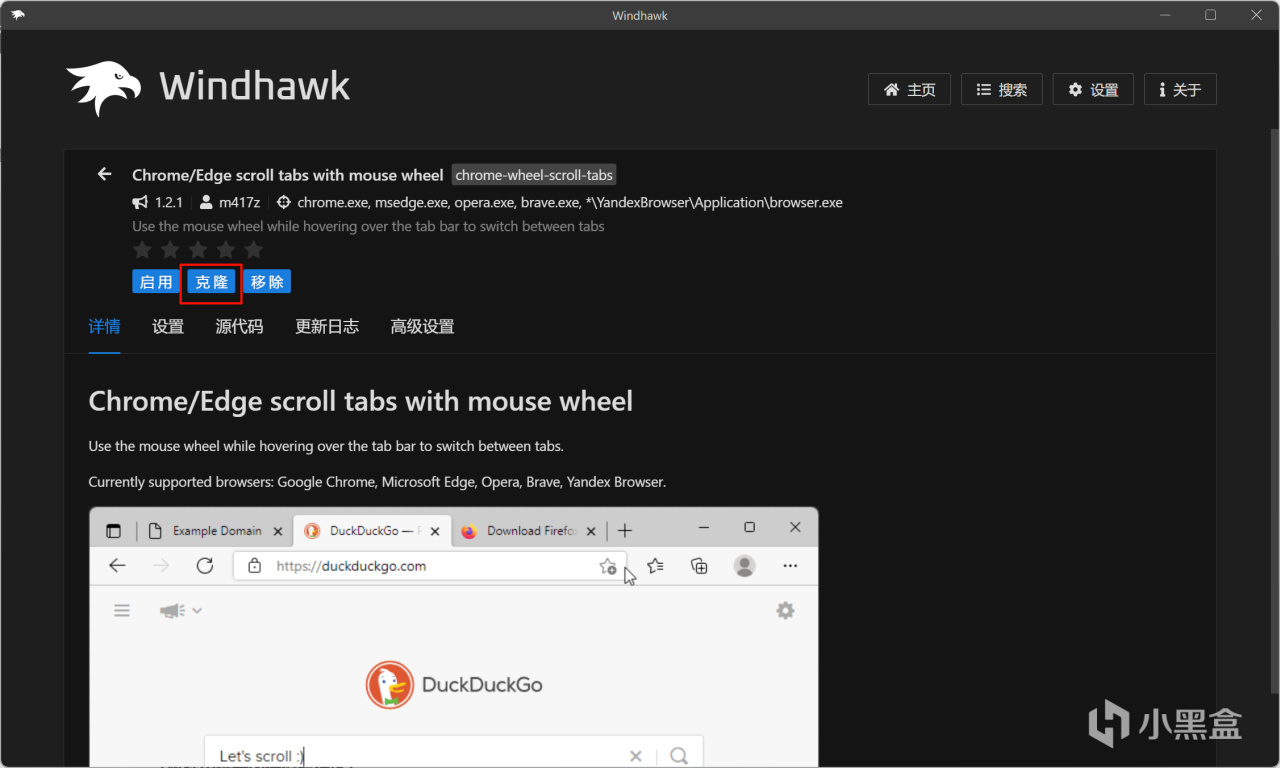Click the chrome-wheel-scroll-tabs ID badge

tap(534, 175)
